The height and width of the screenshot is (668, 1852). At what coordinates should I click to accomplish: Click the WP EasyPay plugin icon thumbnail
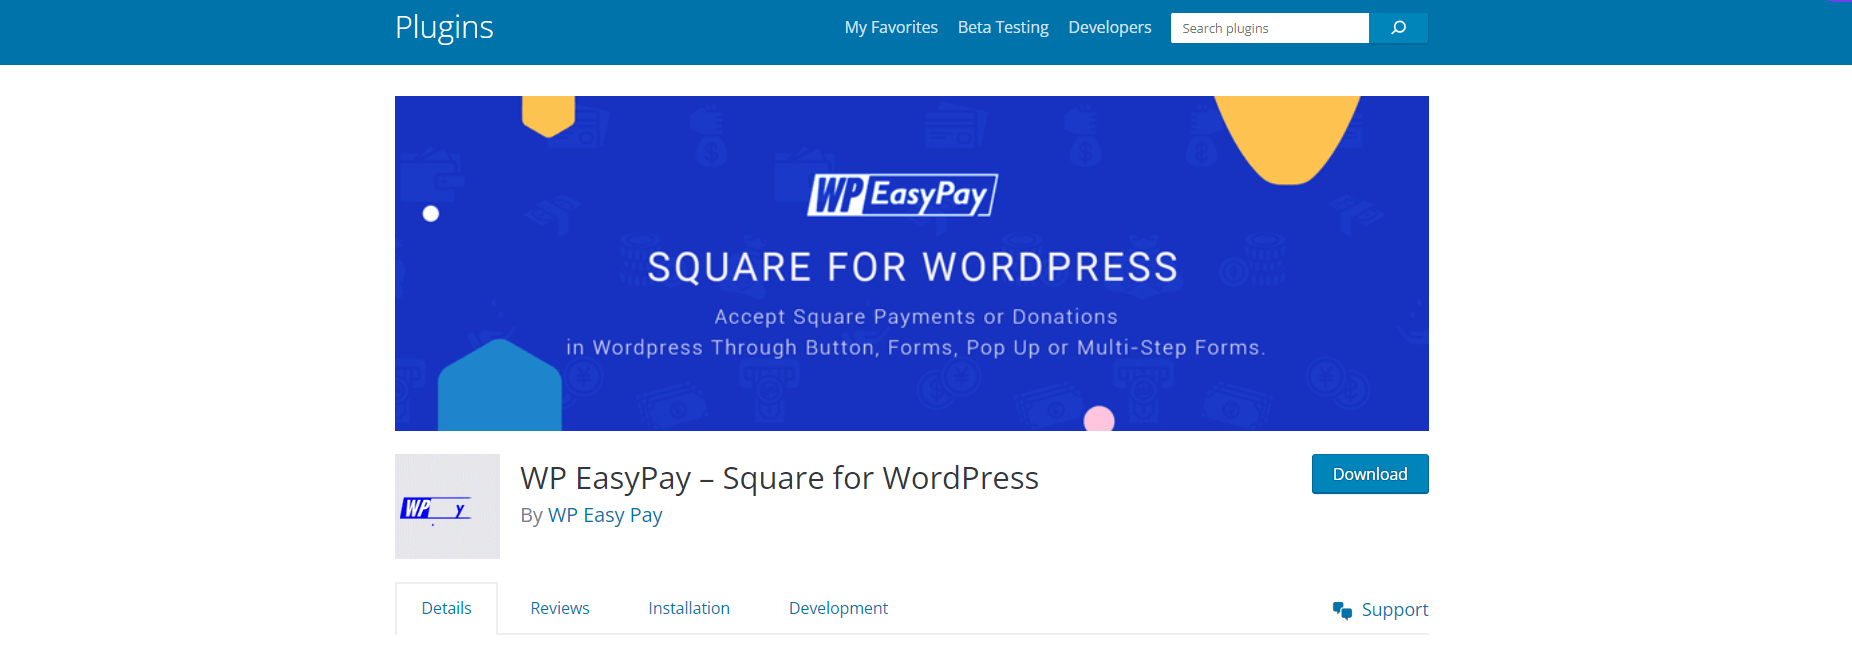pos(447,506)
